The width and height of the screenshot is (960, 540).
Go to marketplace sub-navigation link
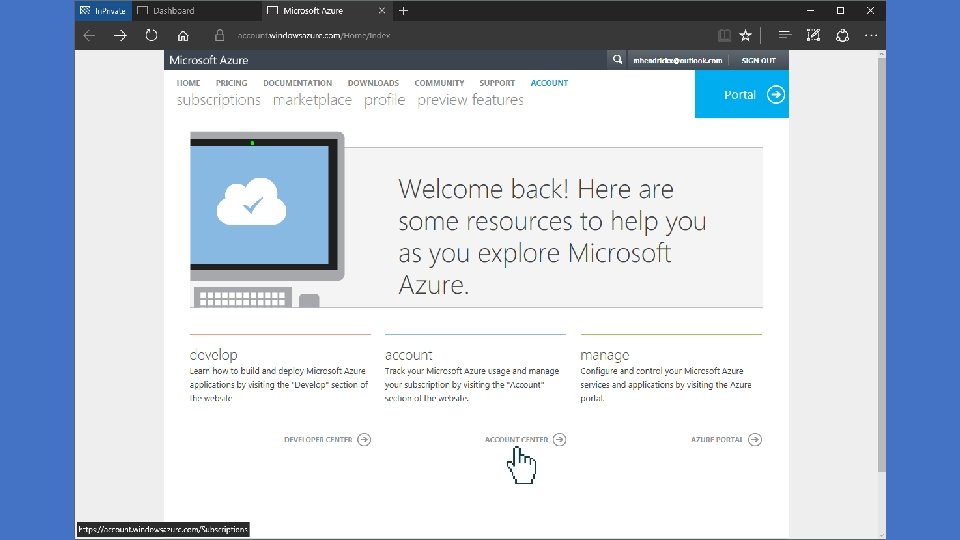click(x=312, y=100)
